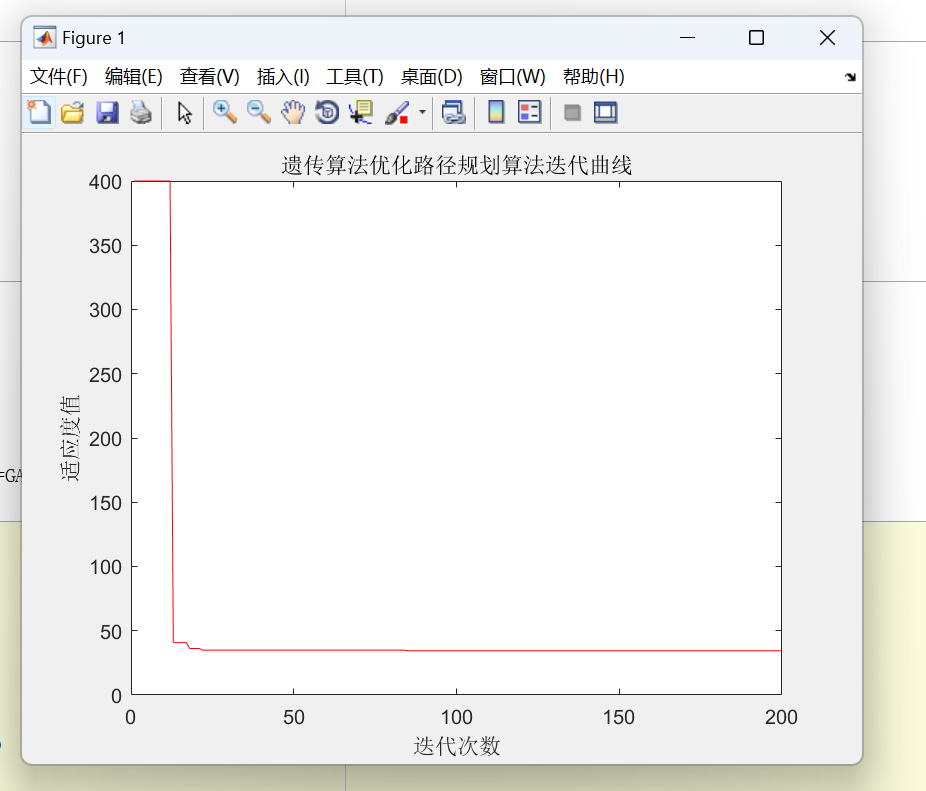The image size is (926, 791).
Task: Save the figure with the floppy disk icon
Action: tap(107, 113)
